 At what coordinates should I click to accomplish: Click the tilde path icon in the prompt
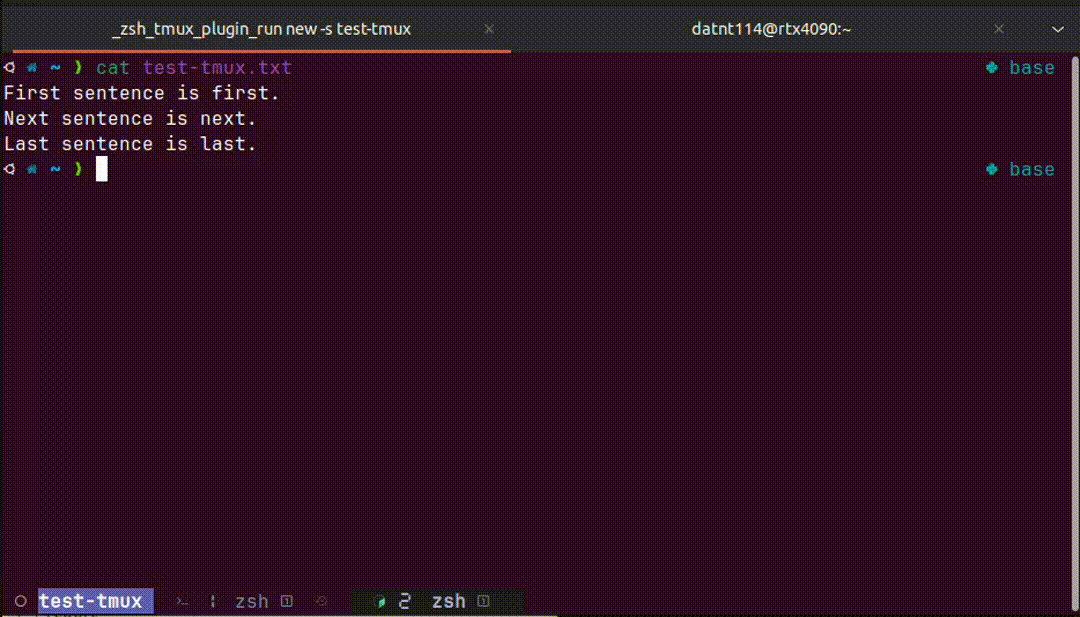pyautogui.click(x=55, y=67)
